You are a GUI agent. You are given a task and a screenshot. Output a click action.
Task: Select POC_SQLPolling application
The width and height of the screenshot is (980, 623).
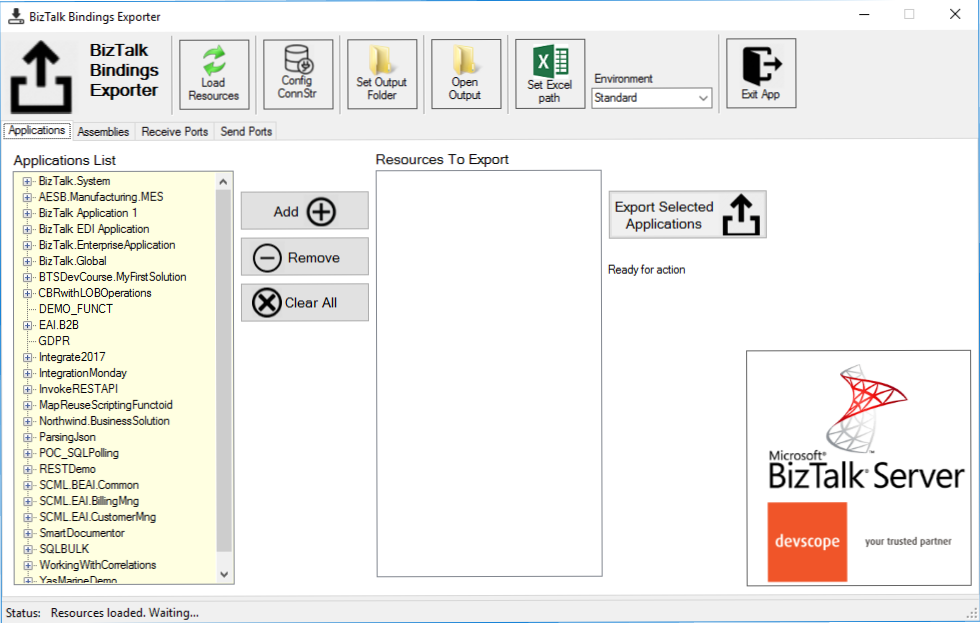tap(79, 453)
